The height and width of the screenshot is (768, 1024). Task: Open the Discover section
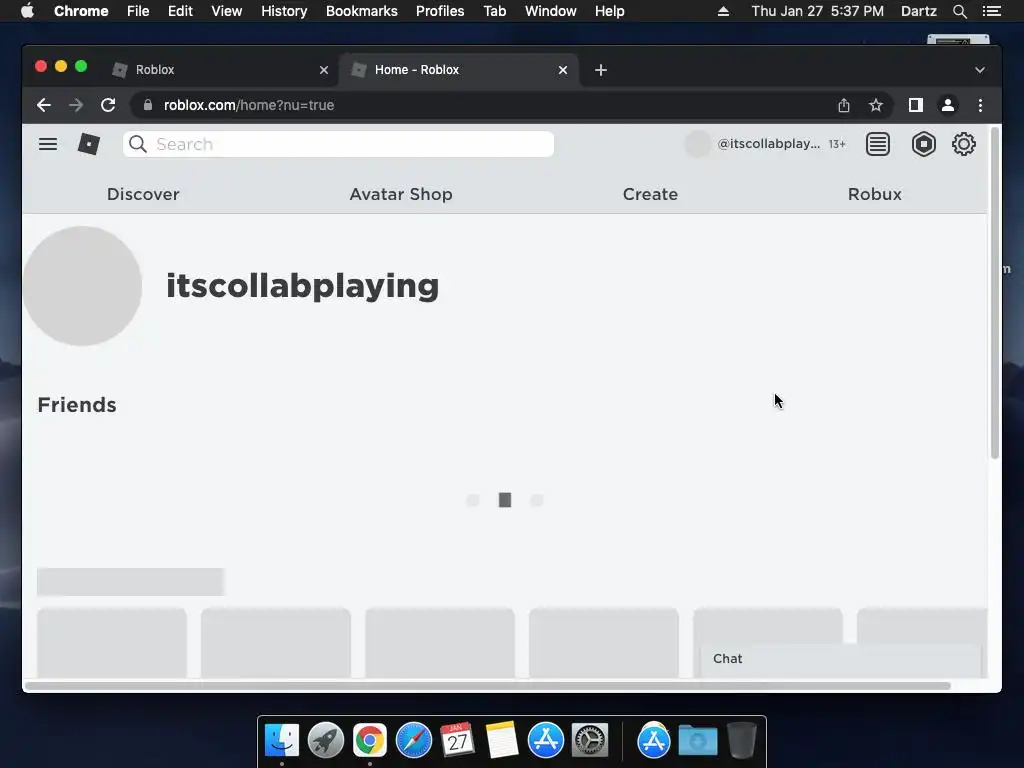143,194
